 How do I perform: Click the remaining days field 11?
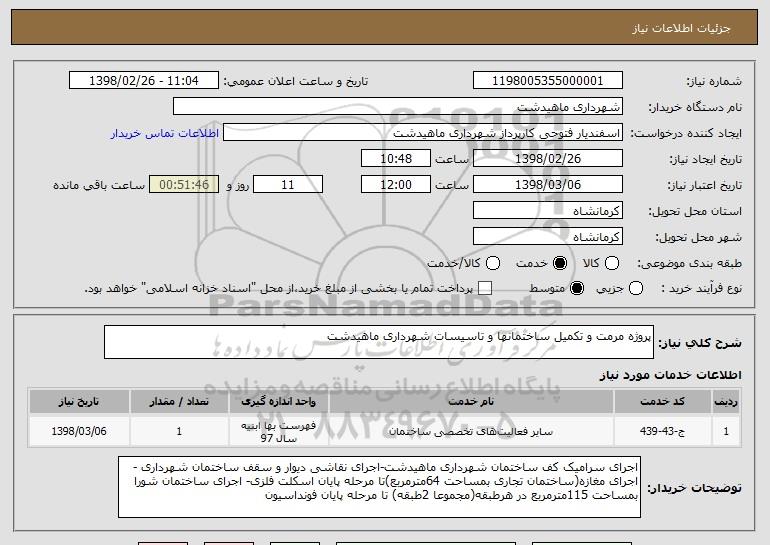tap(288, 185)
